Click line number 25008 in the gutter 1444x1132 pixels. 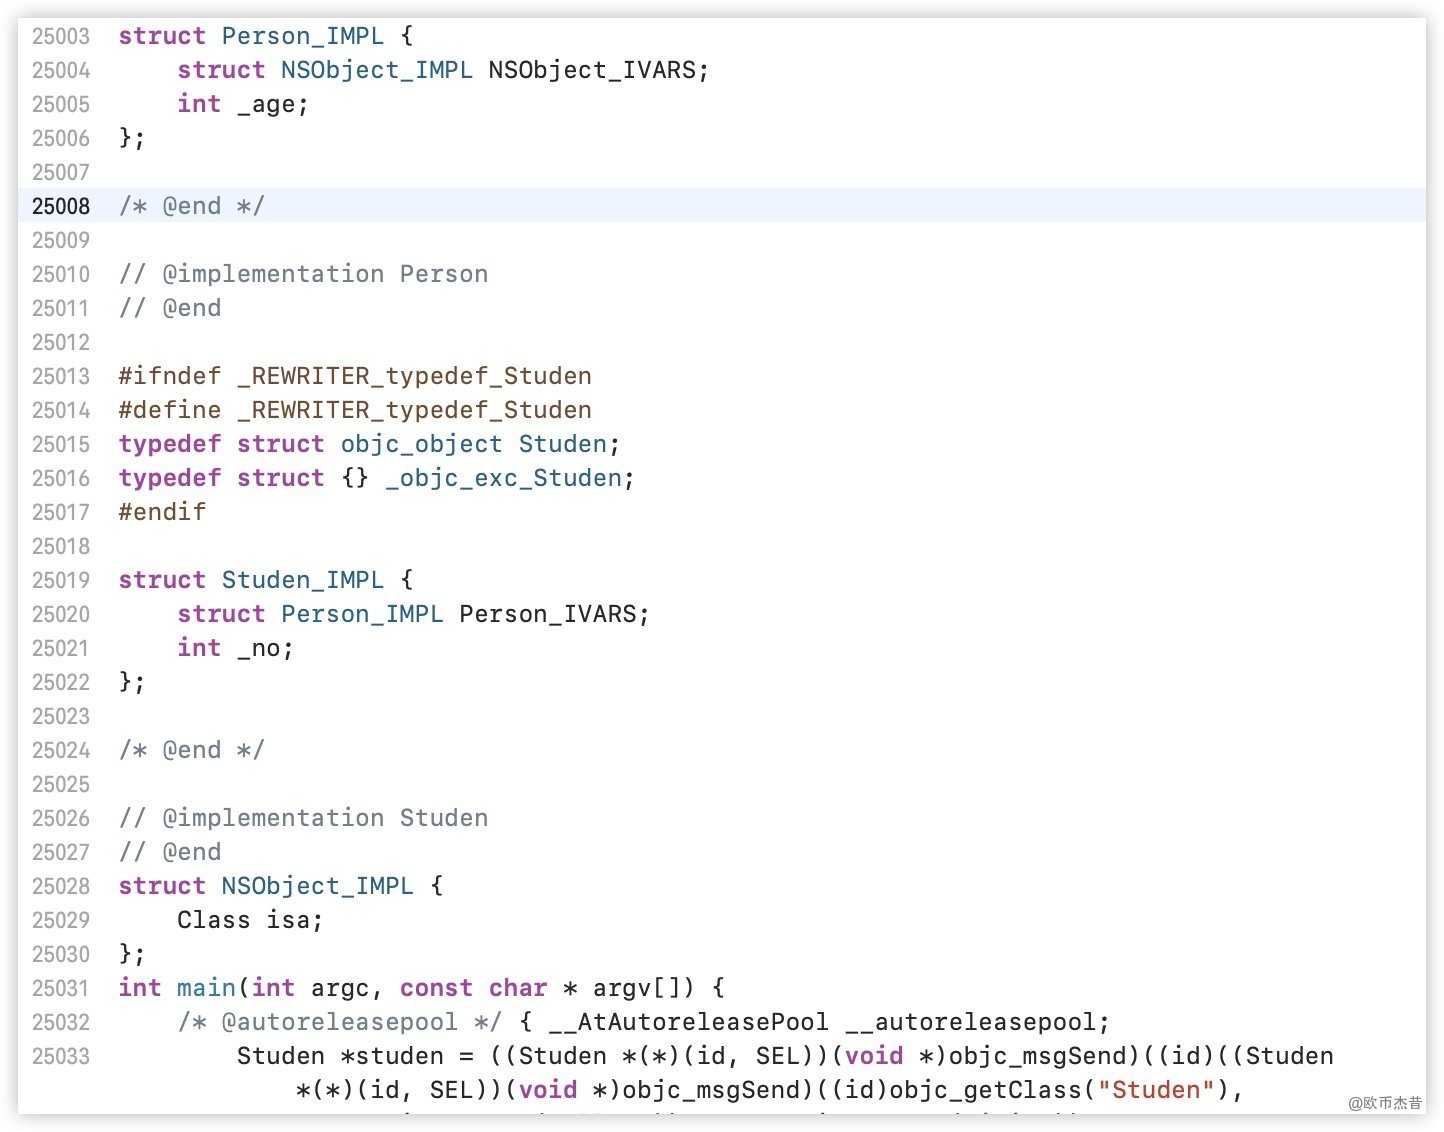60,206
